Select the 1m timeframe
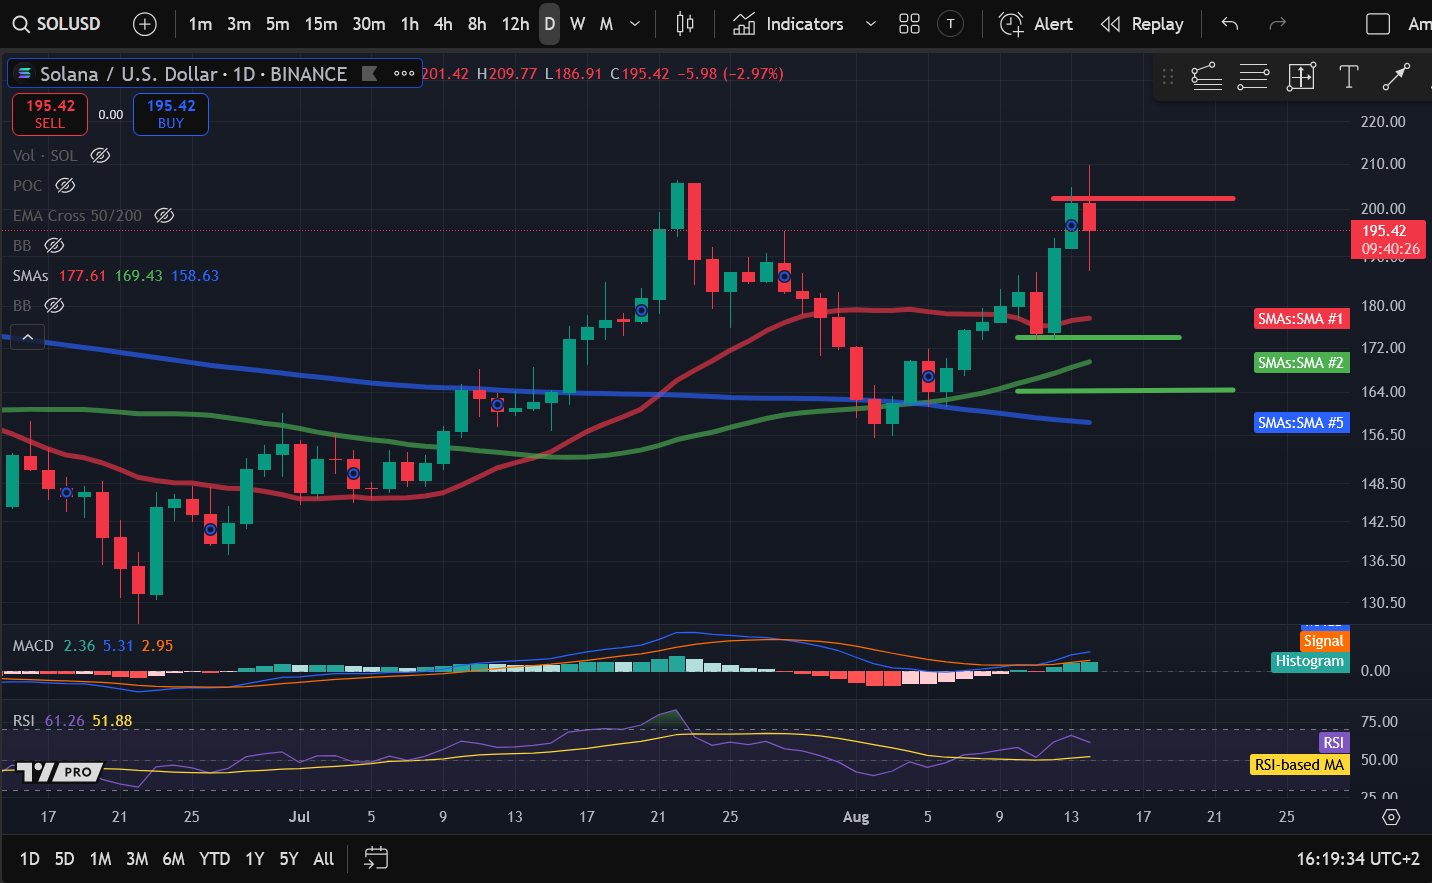1432x883 pixels. pyautogui.click(x=200, y=24)
